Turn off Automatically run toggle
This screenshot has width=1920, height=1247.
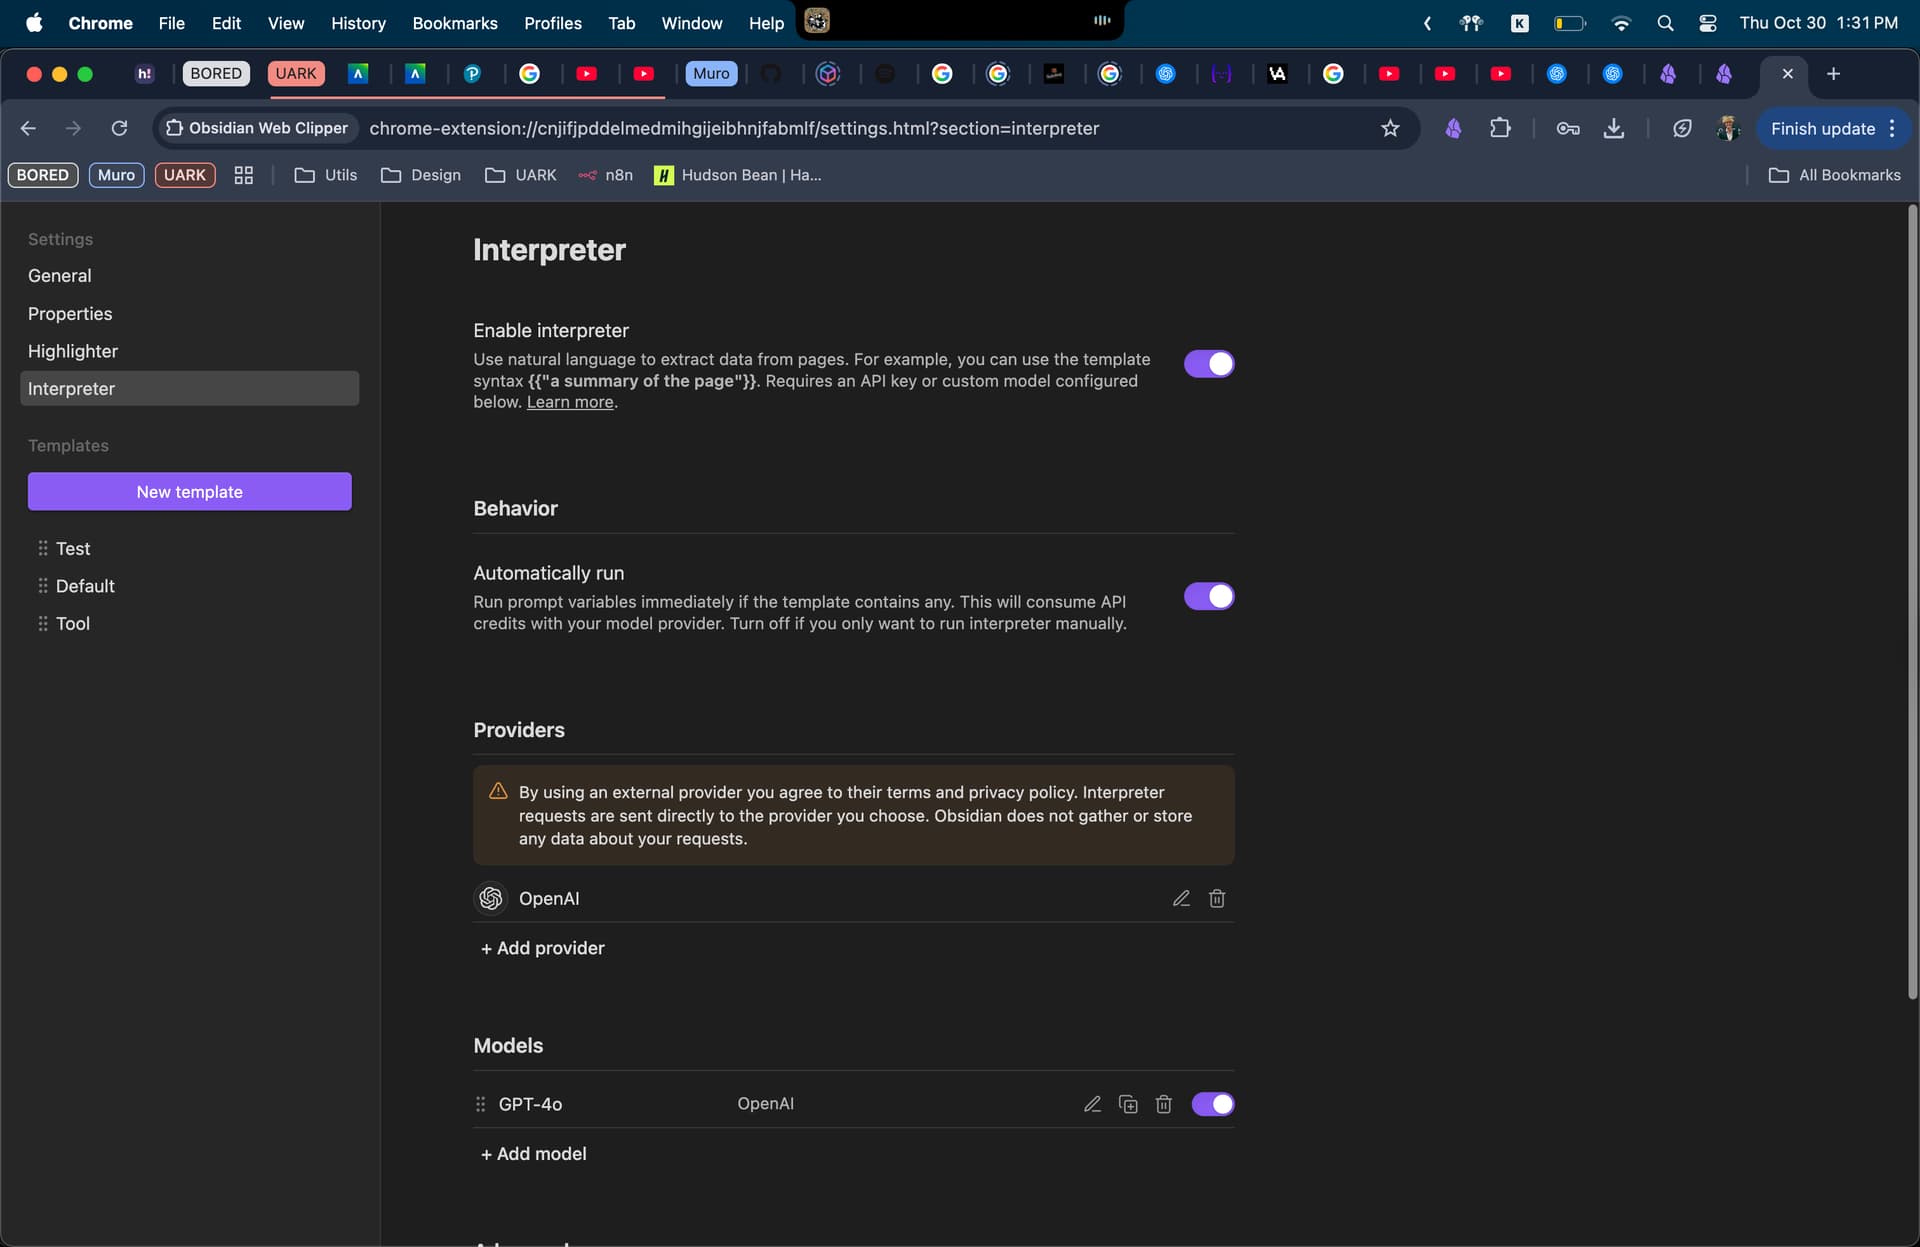point(1209,597)
